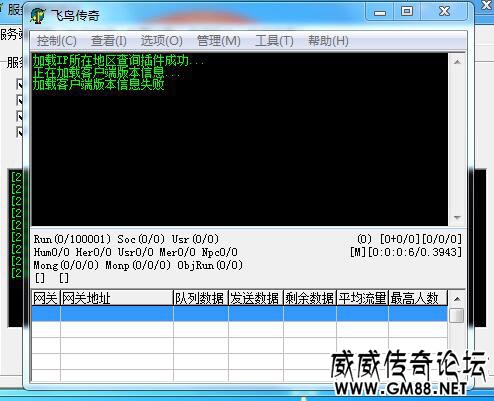Minimize the 飞鸟传奇 window
Image resolution: width=494 pixels, height=401 pixels.
point(380,12)
